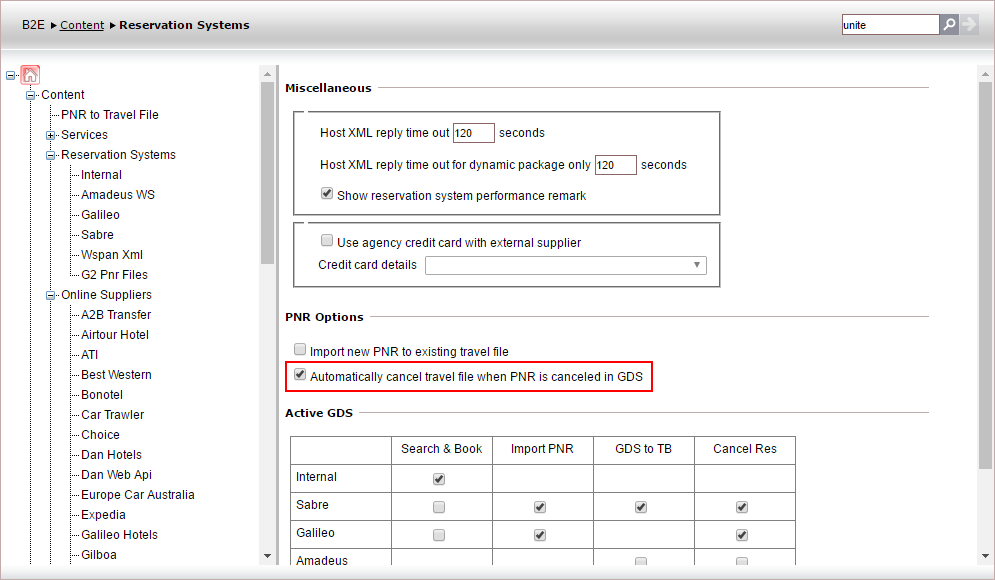Enable Use agency credit card with external supplier
Screen dimensions: 995x580
click(327, 241)
